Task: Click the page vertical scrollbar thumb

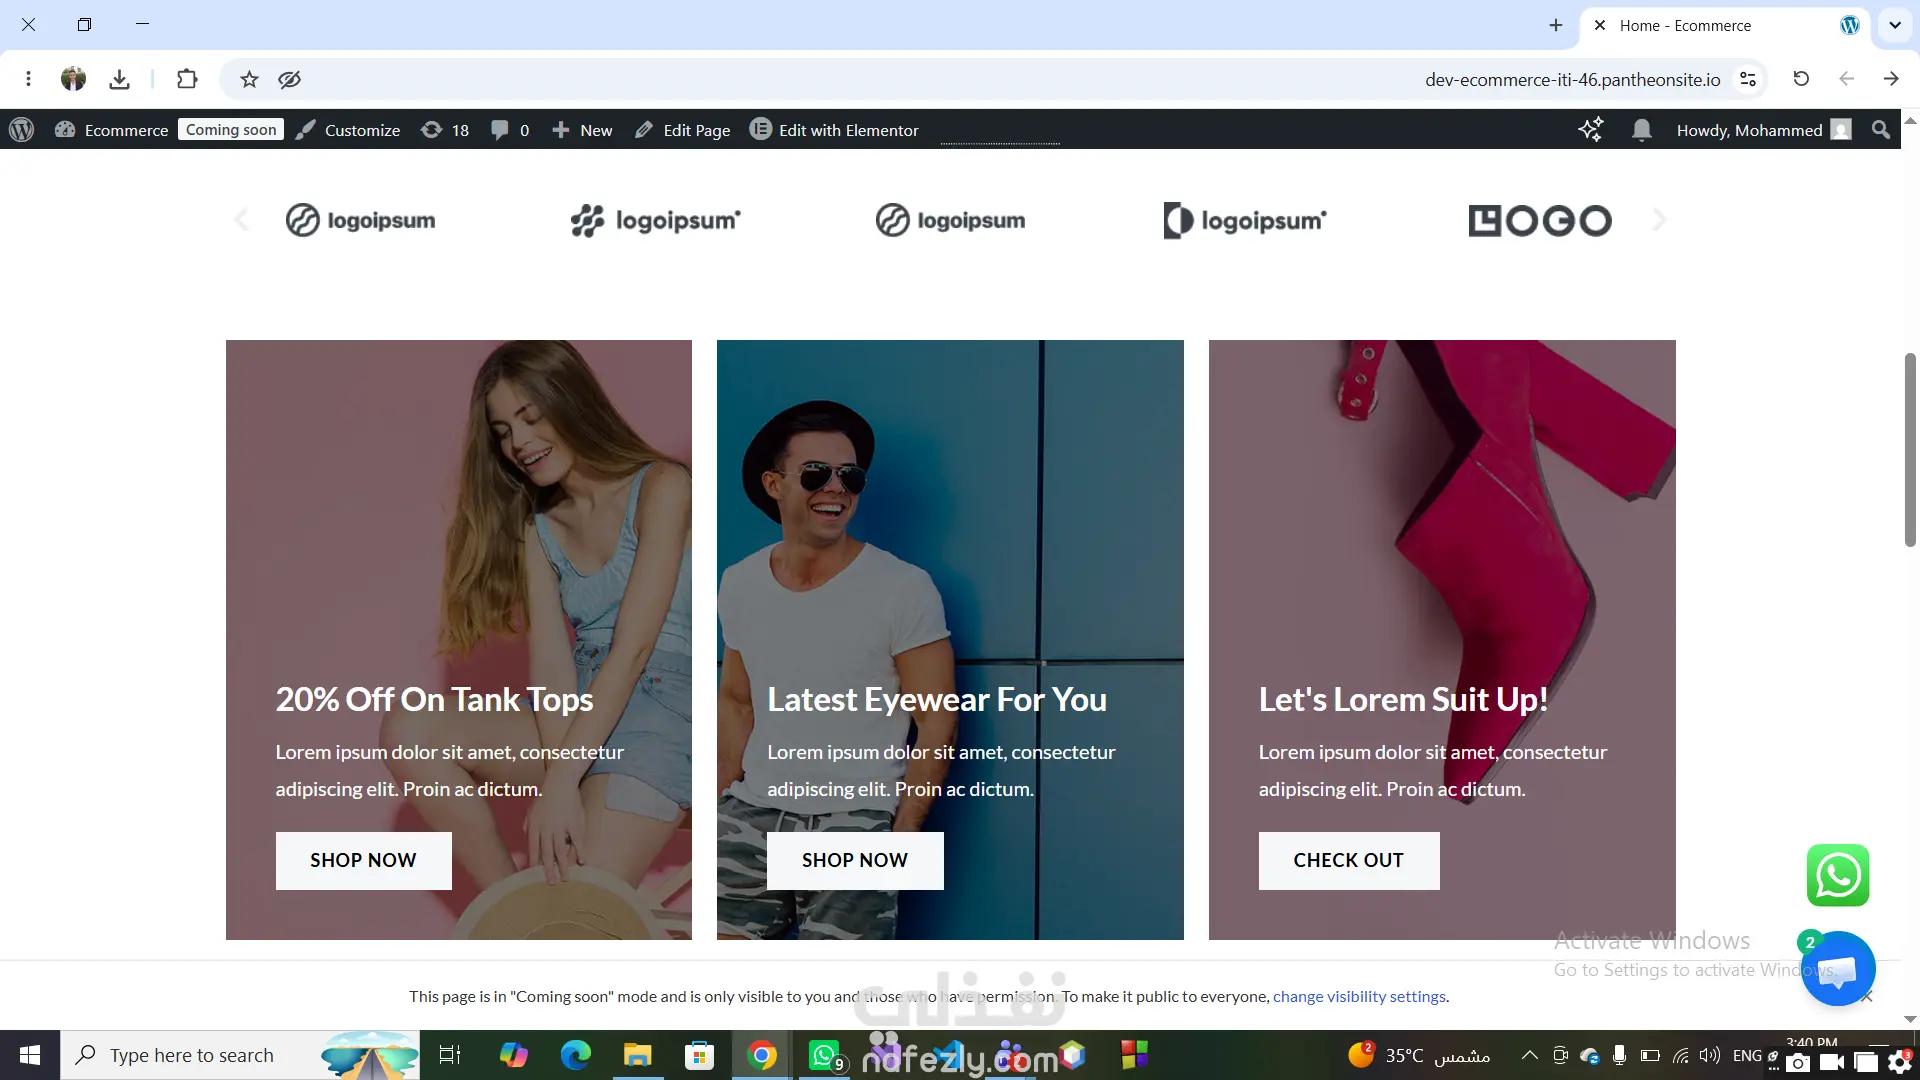Action: point(1910,450)
